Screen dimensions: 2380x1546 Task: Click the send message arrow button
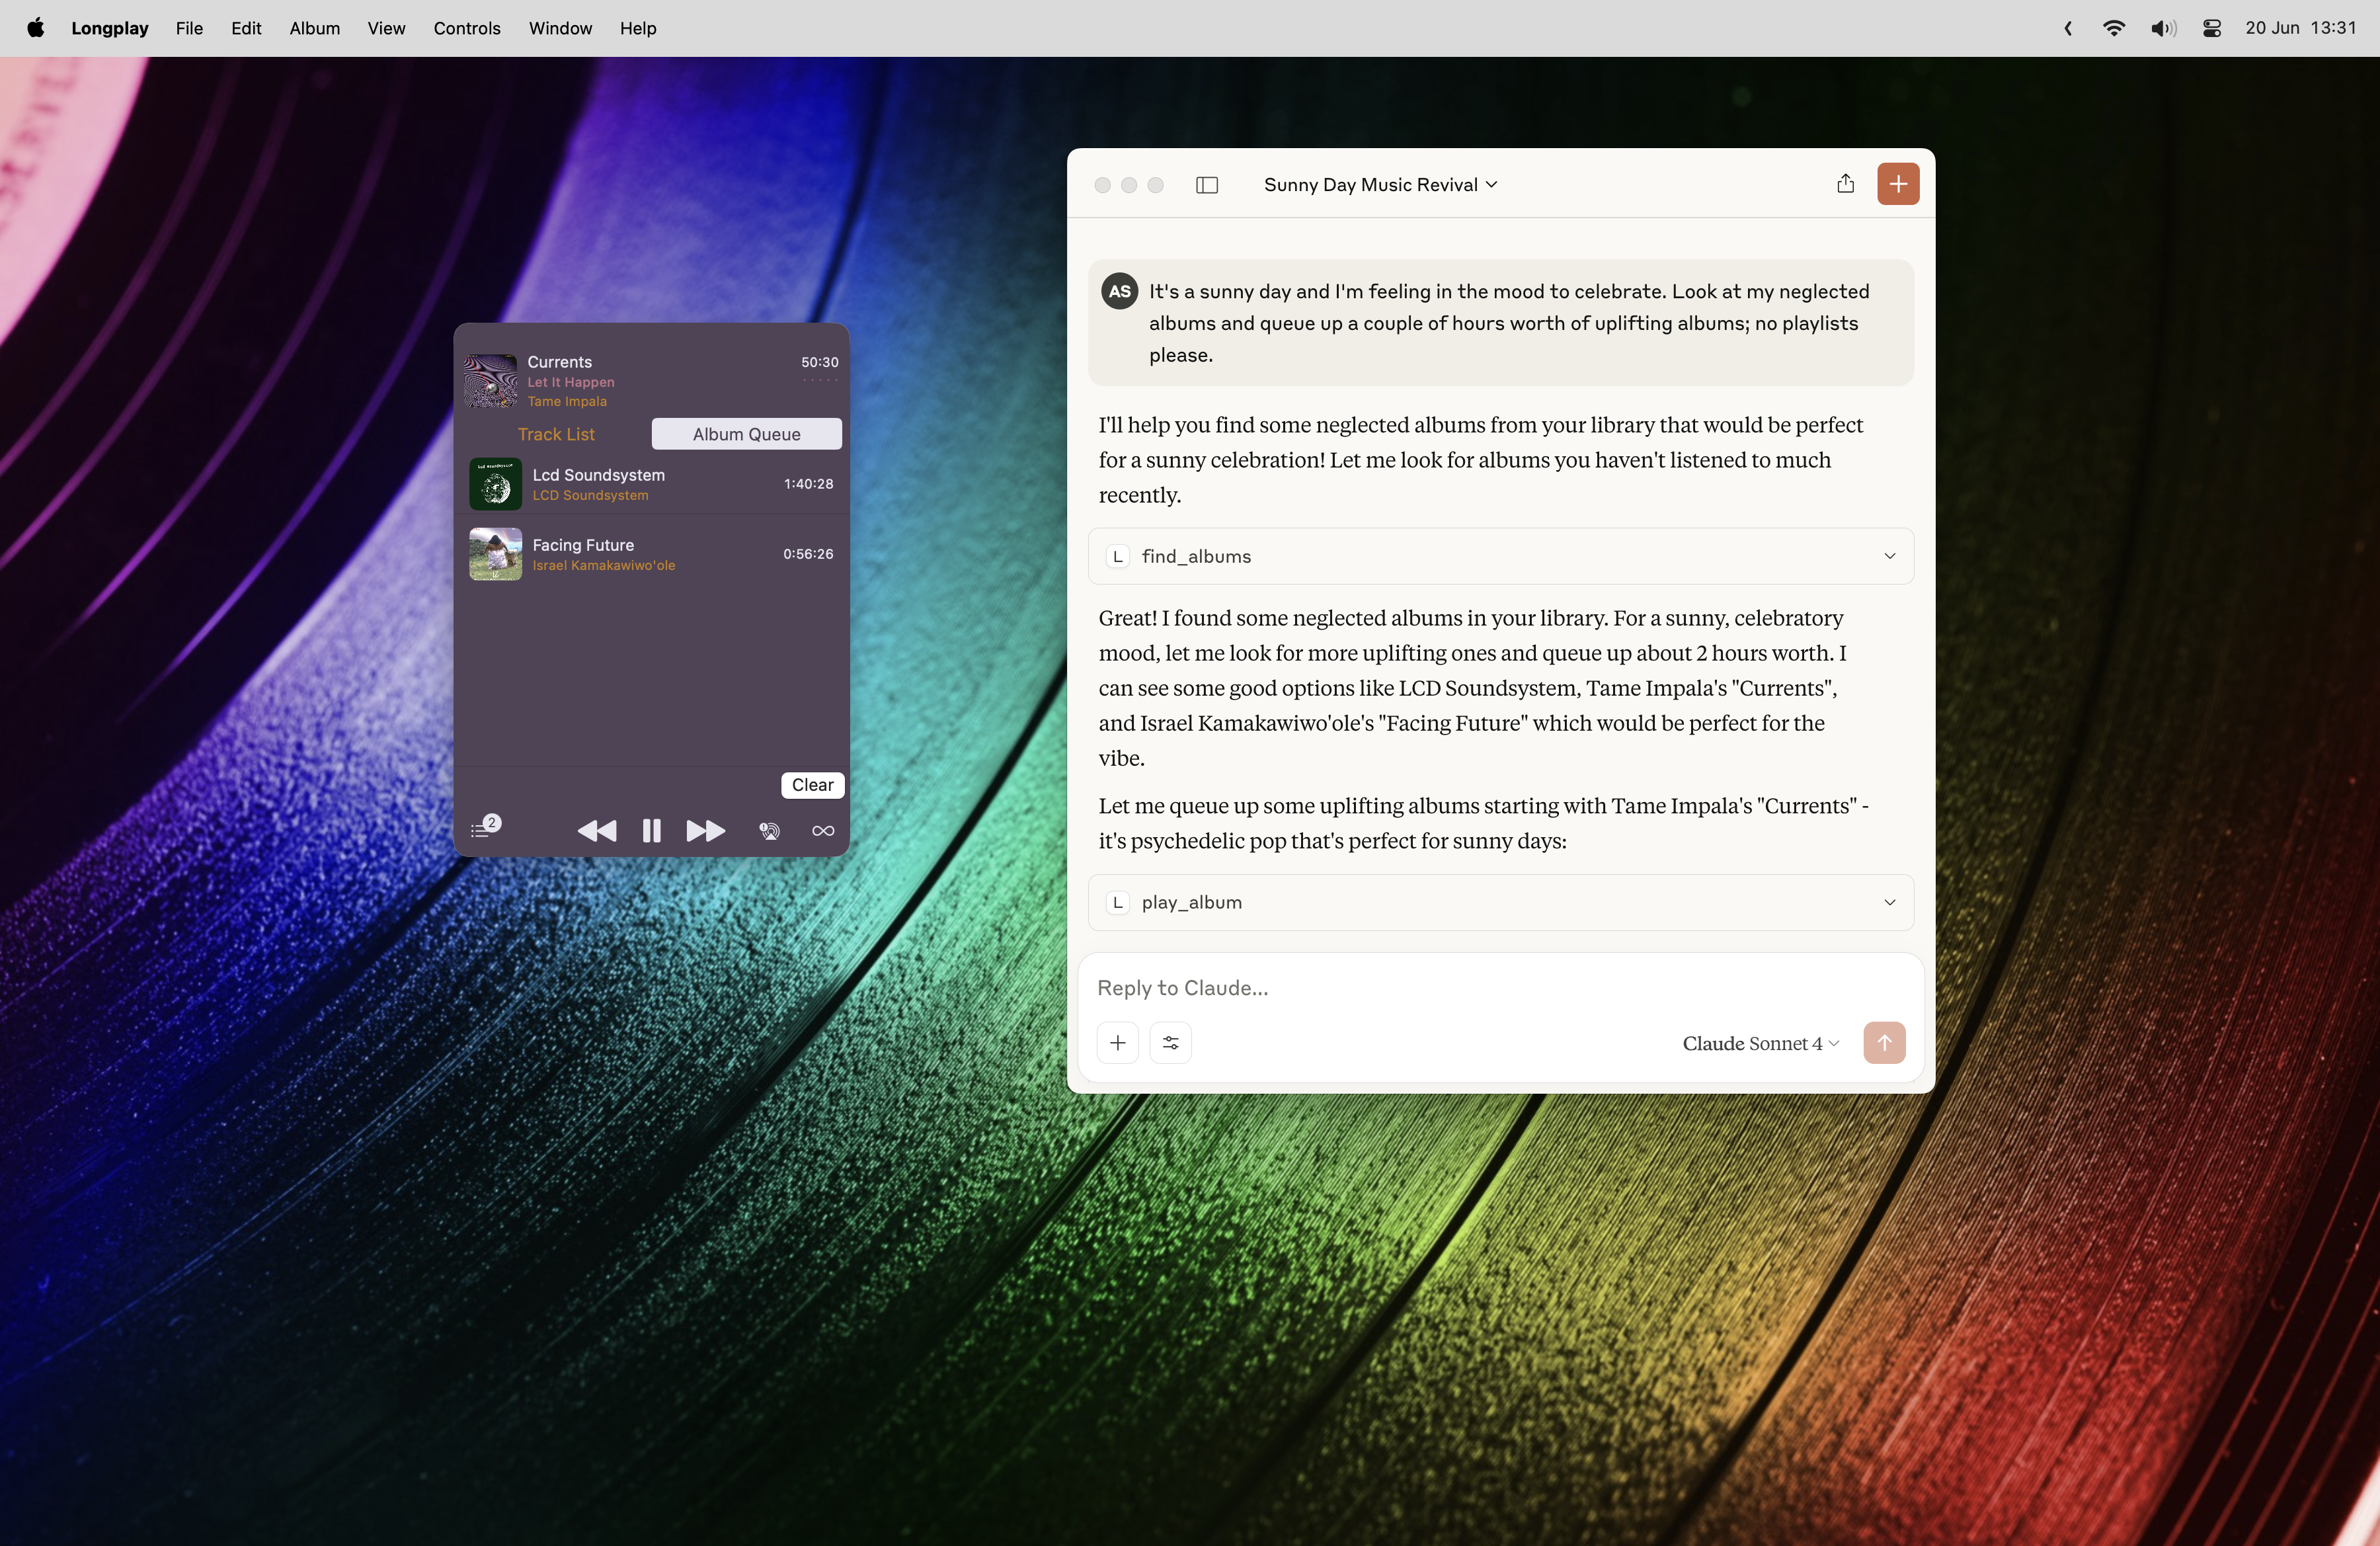(x=1884, y=1043)
